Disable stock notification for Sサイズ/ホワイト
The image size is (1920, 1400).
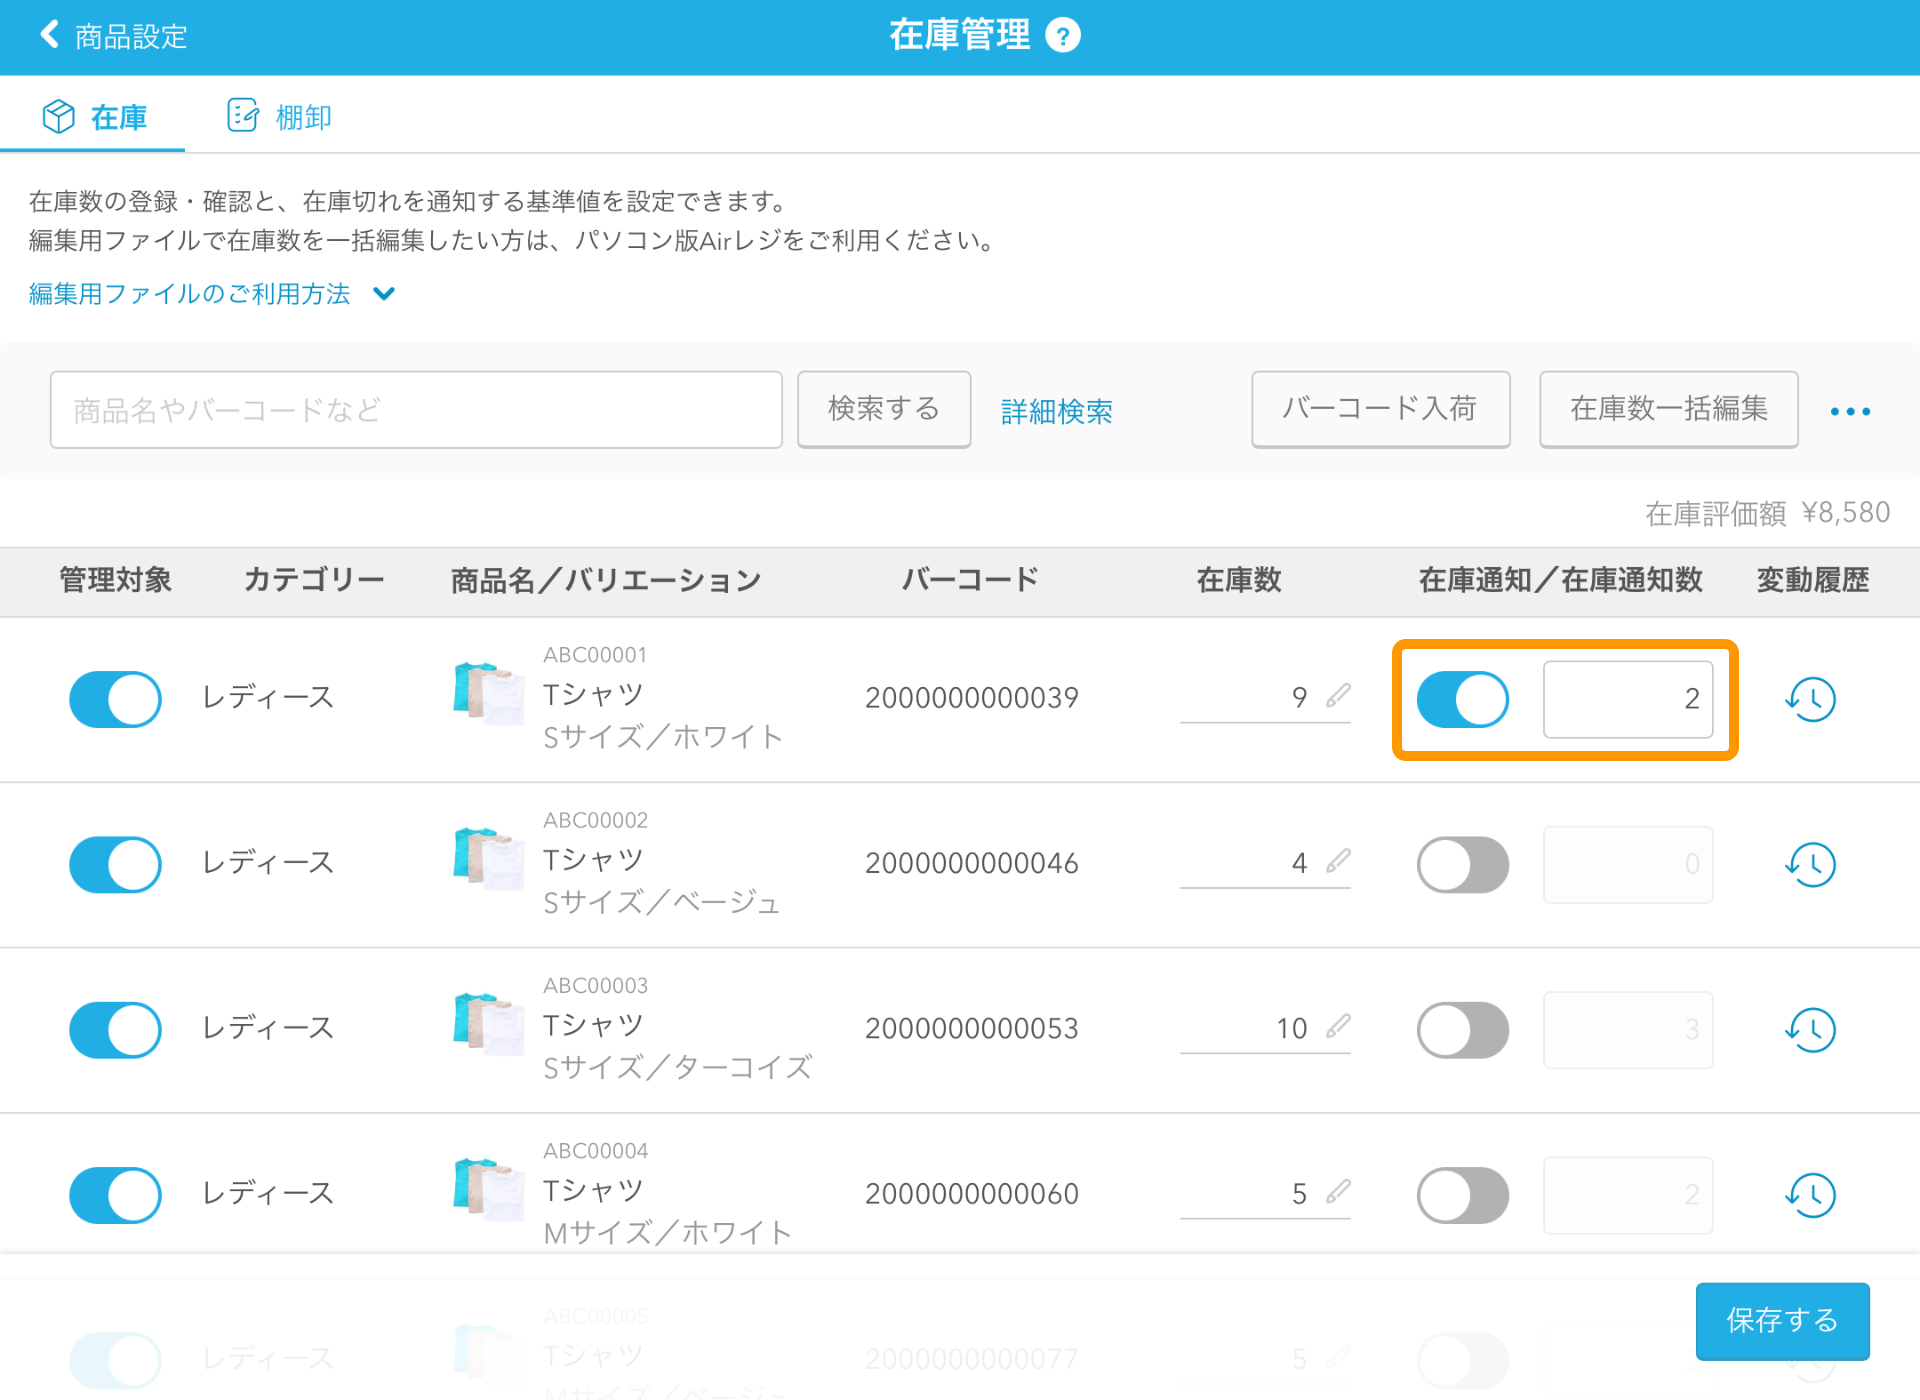coord(1462,699)
